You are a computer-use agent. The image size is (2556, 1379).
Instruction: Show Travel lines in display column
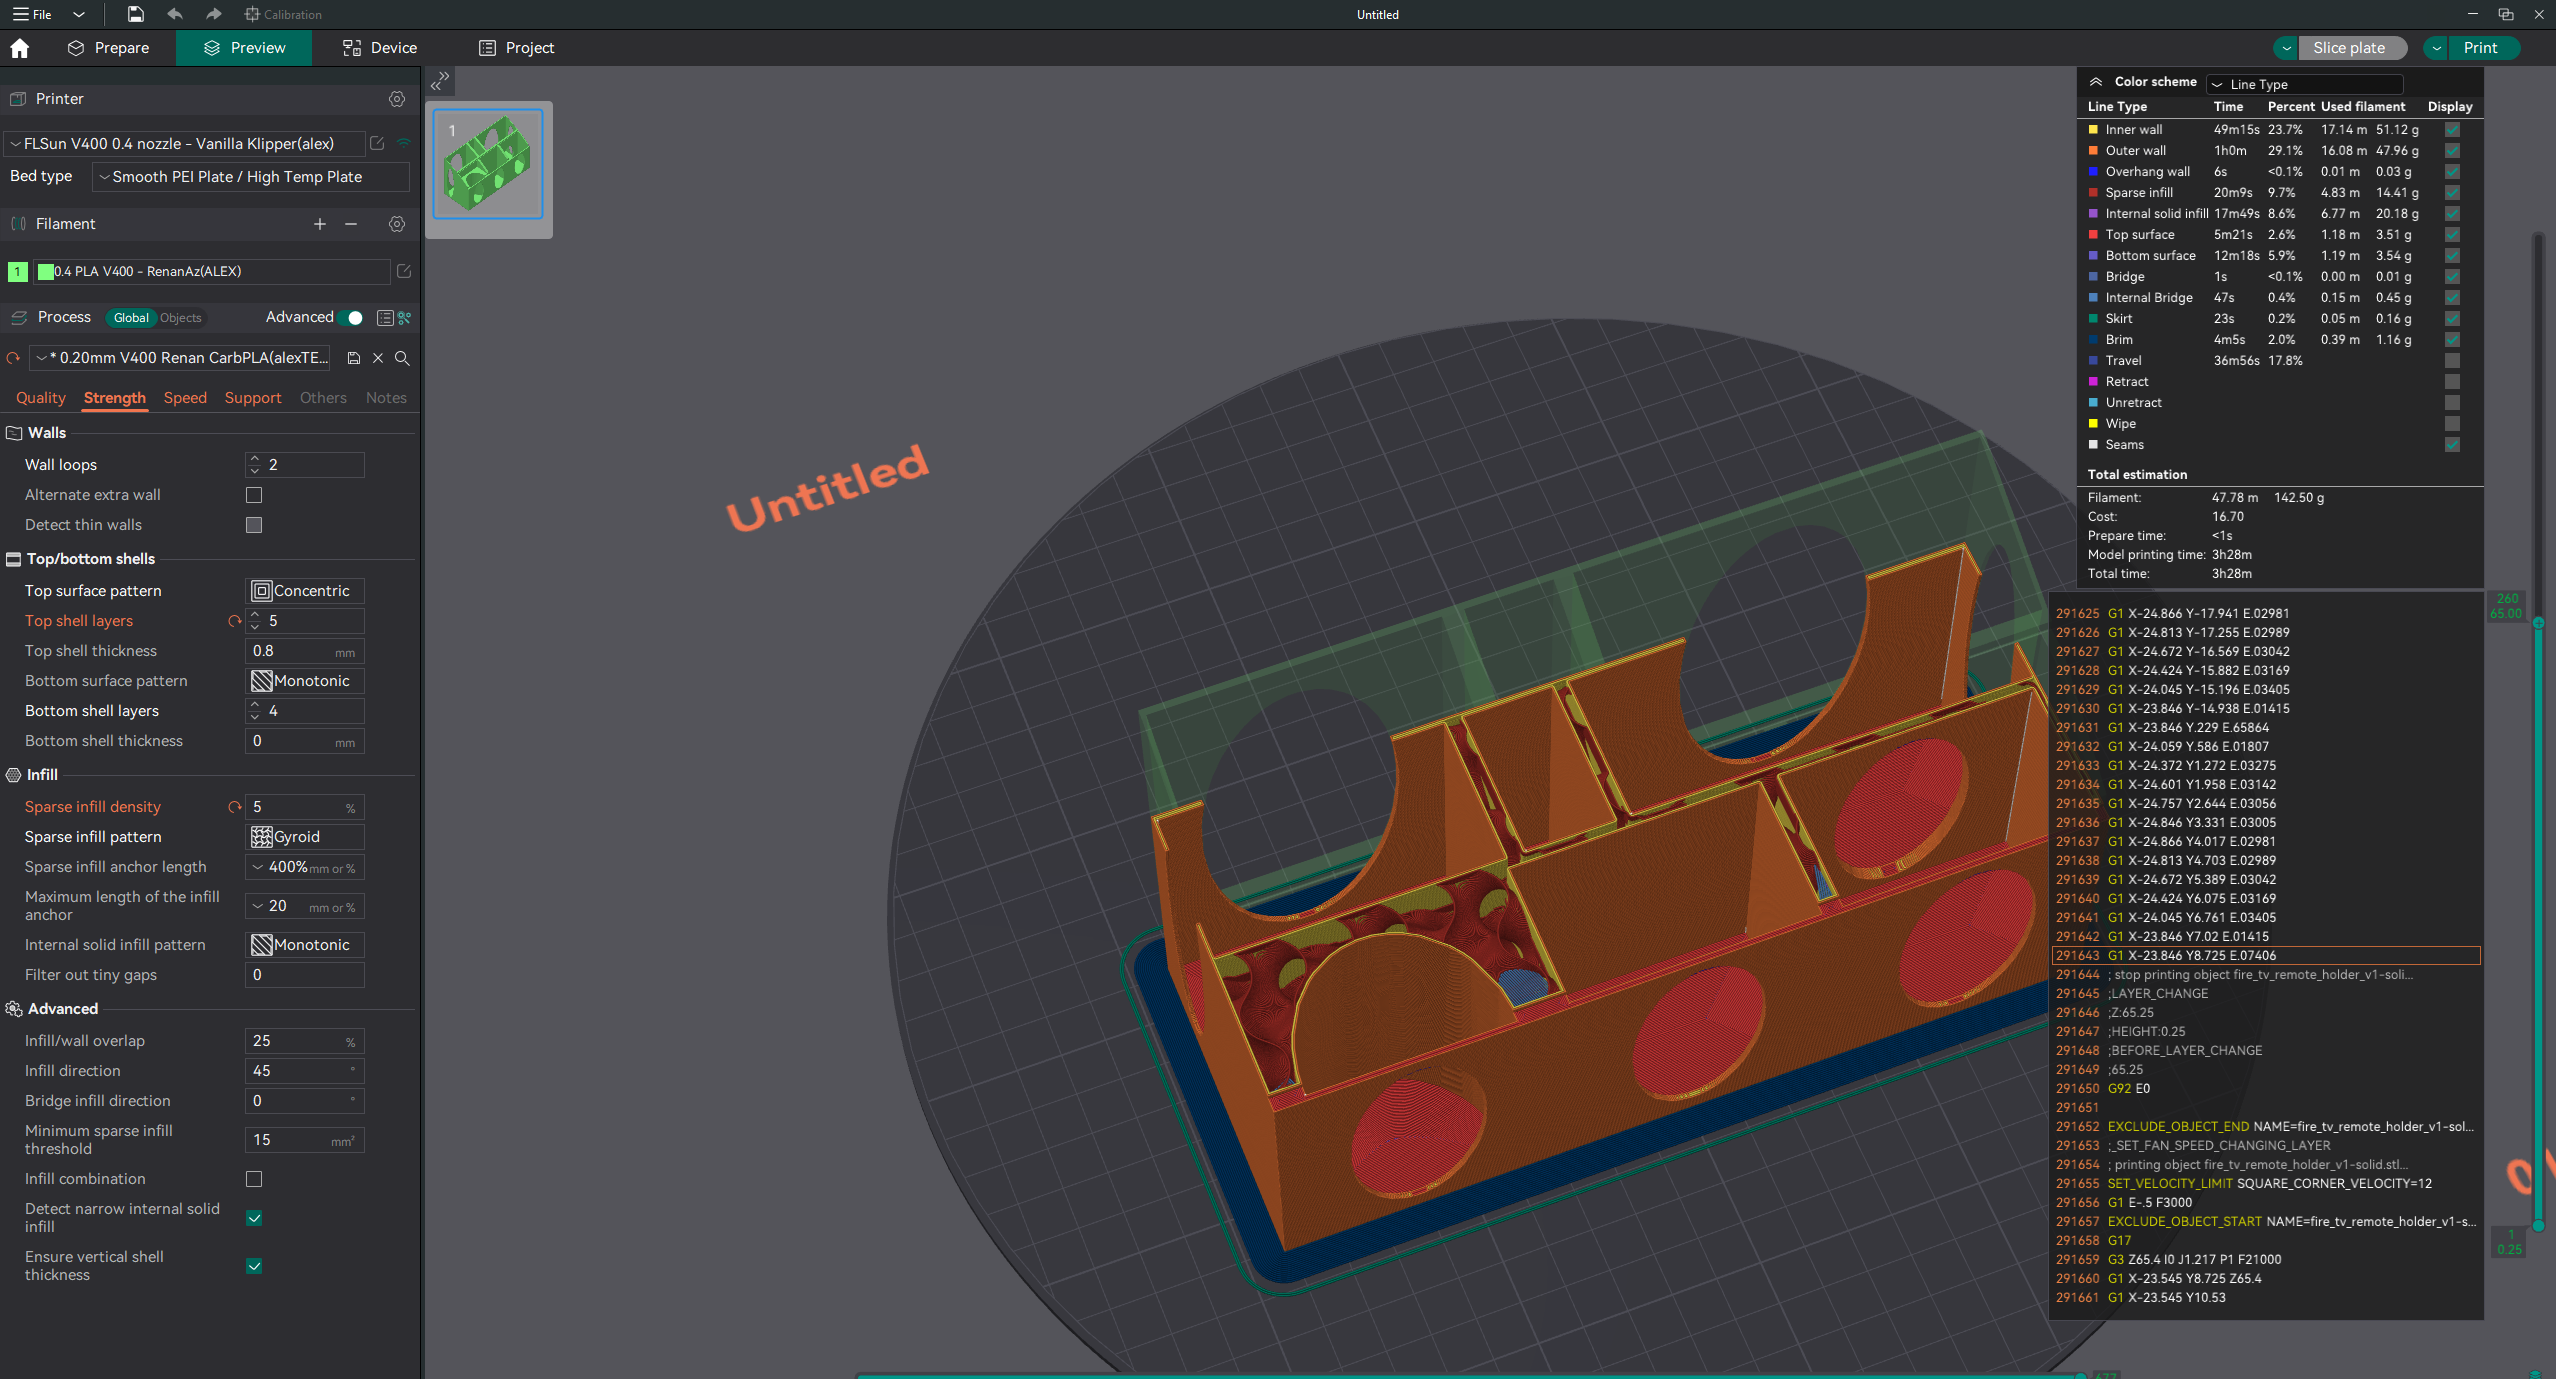tap(2452, 360)
